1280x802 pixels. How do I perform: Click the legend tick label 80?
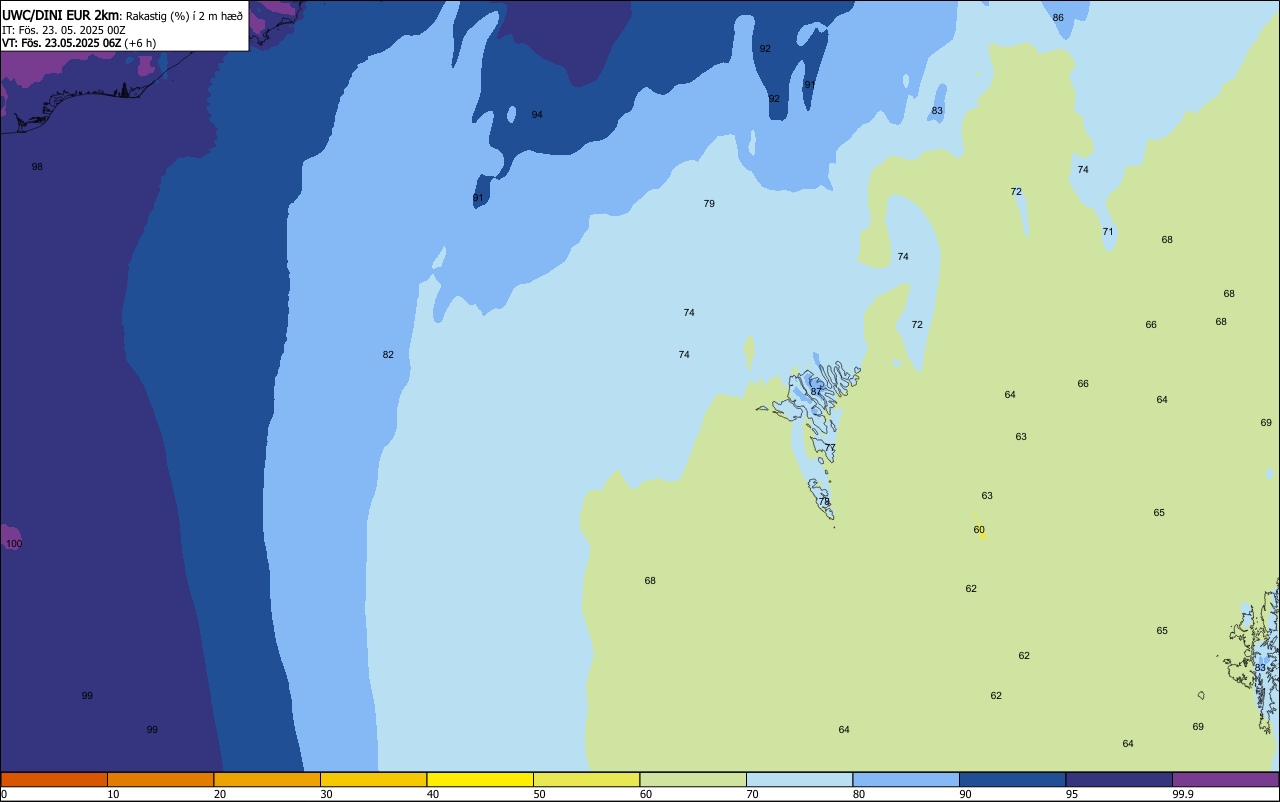[x=859, y=794]
